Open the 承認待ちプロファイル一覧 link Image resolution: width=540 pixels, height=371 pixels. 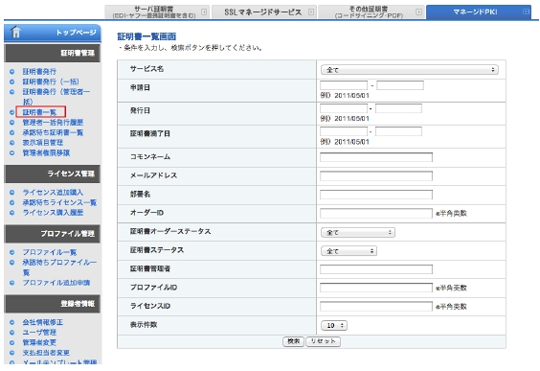click(60, 267)
